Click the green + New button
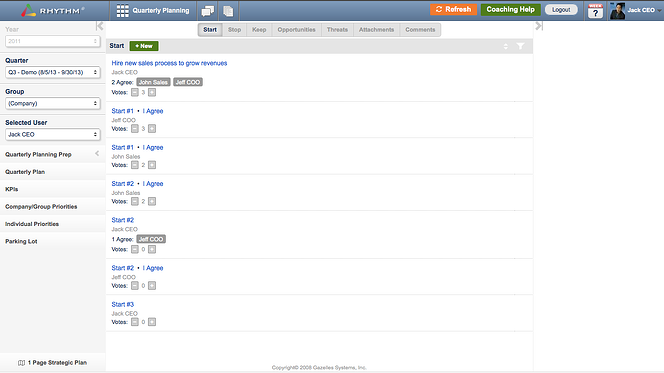Image resolution: width=664 pixels, height=373 pixels. [144, 46]
